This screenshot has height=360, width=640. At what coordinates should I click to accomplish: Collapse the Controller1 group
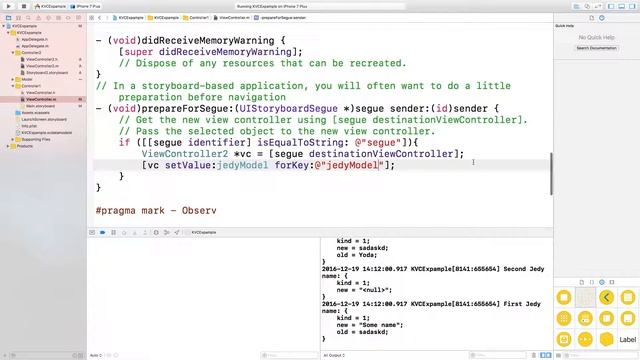[13, 86]
